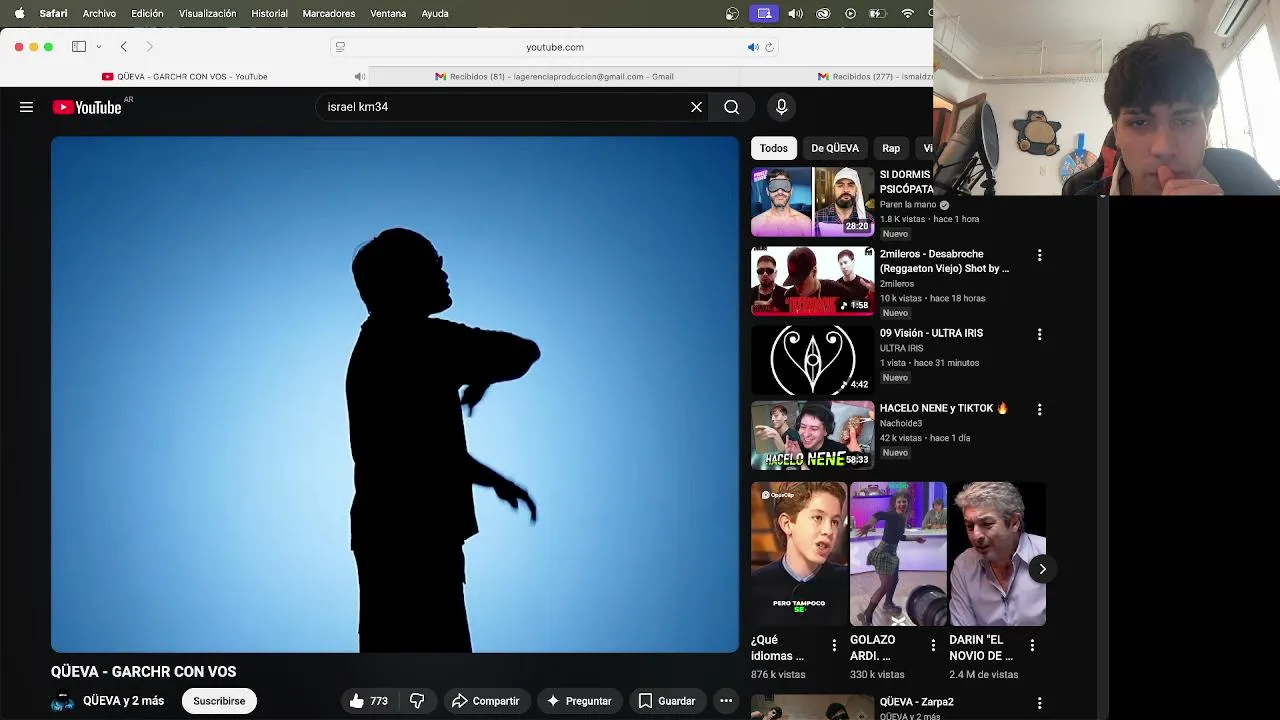Mute tab audio in the address bar
Image resolution: width=1280 pixels, height=720 pixels.
tap(753, 47)
